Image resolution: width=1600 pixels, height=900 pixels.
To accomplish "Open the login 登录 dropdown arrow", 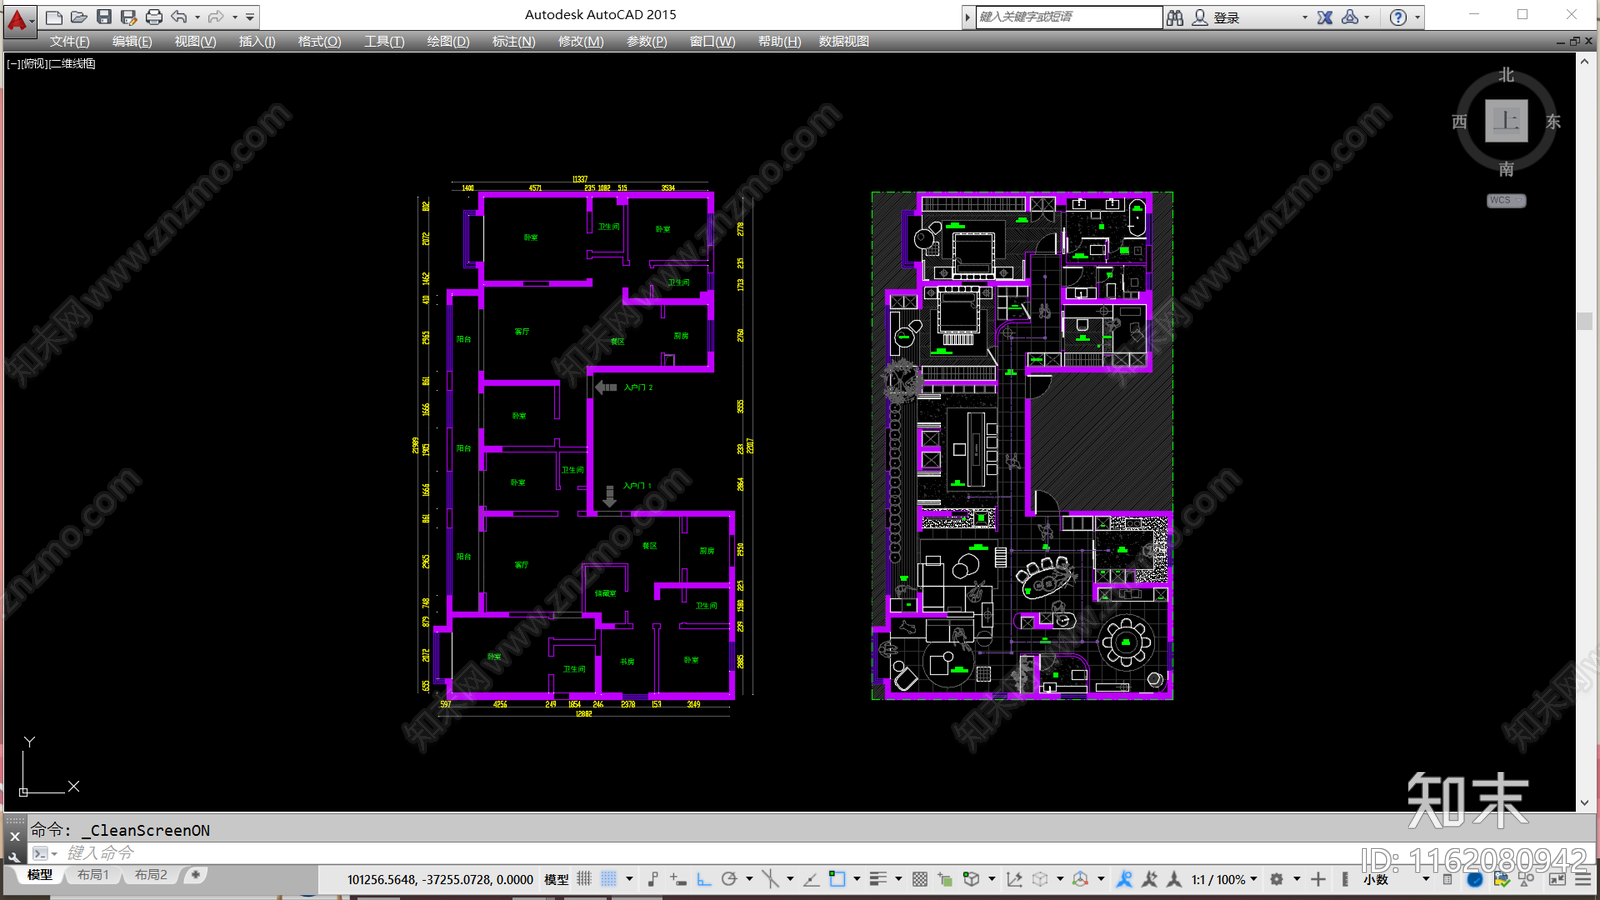I will click(1304, 17).
